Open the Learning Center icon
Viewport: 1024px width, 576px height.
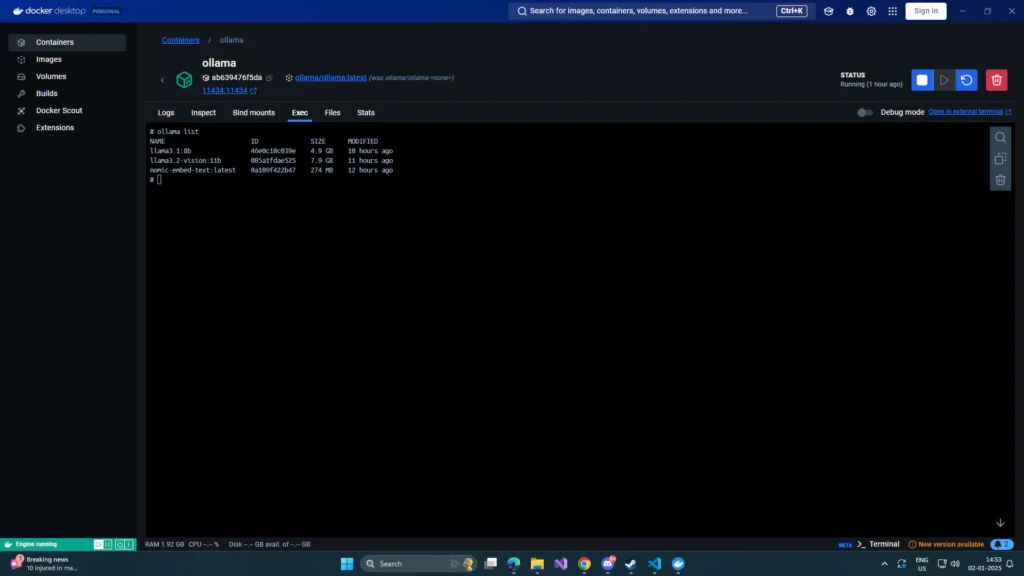(829, 11)
